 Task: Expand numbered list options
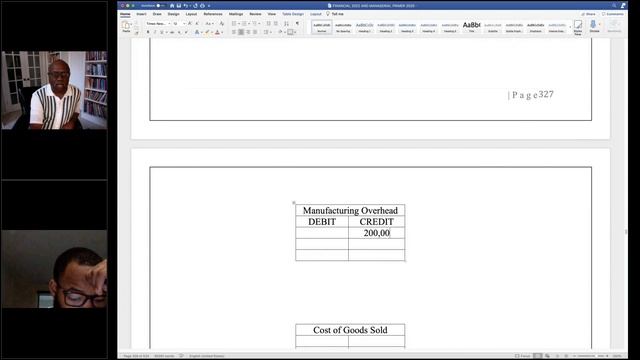pos(249,23)
